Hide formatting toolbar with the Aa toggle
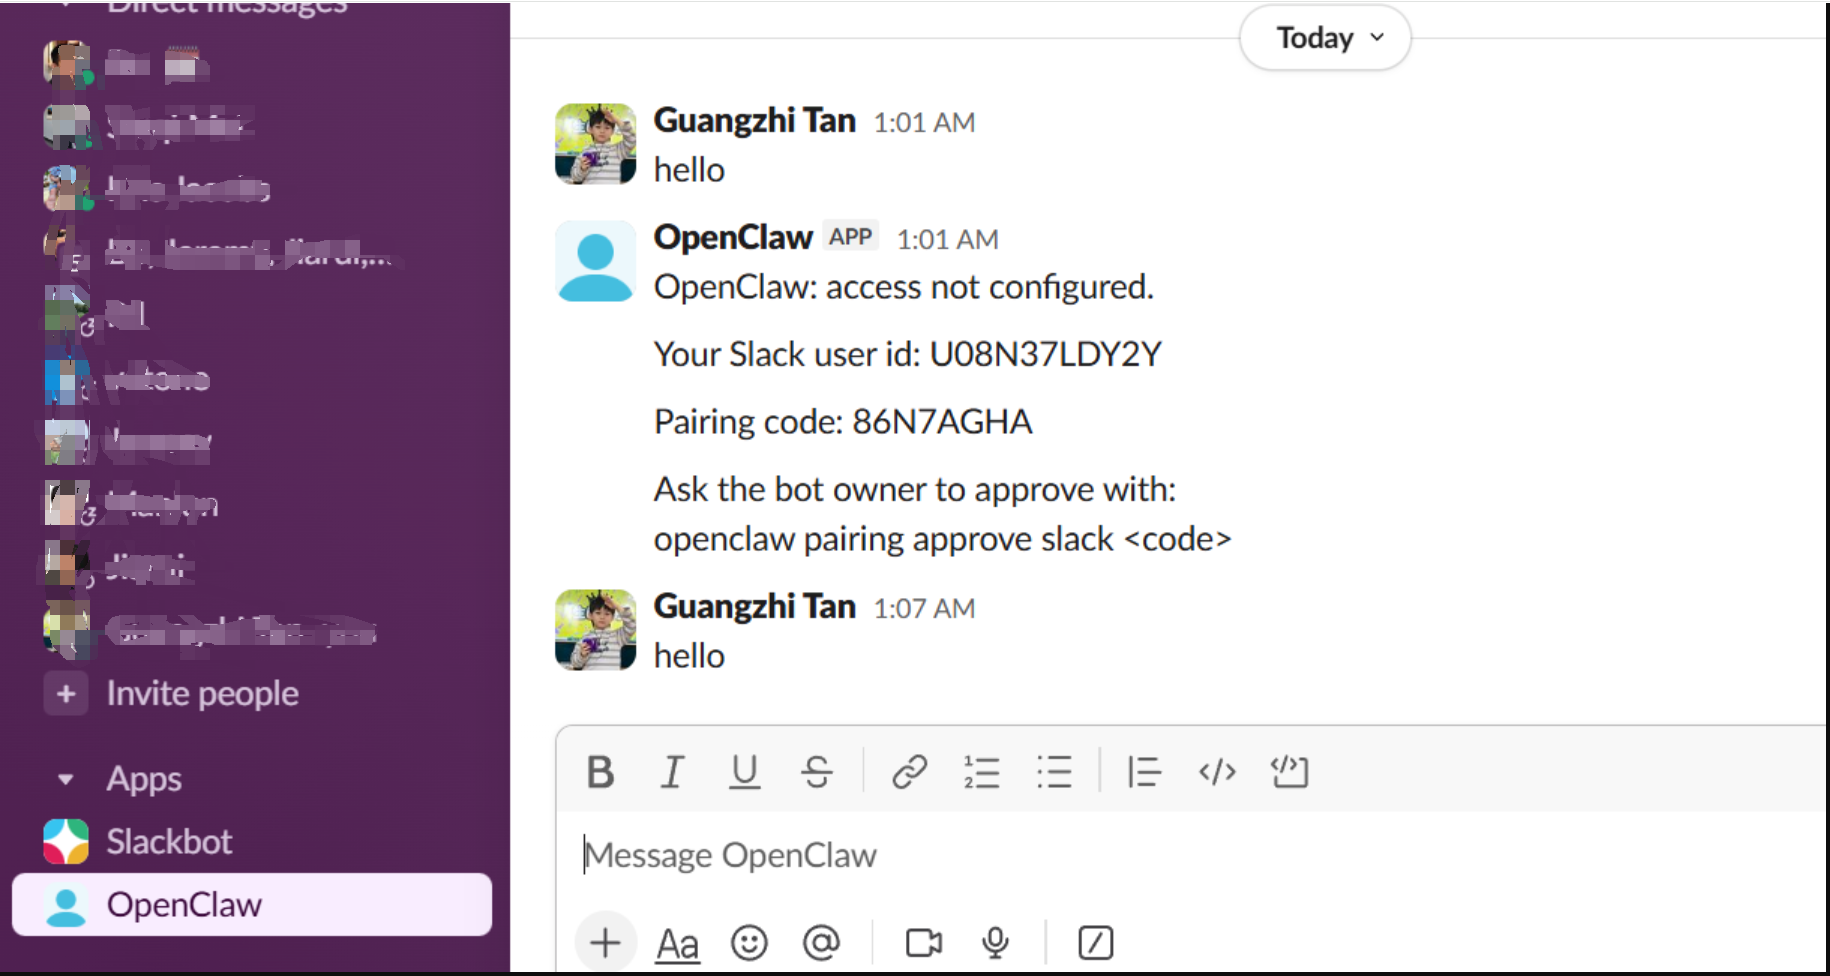This screenshot has width=1830, height=976. (x=677, y=944)
